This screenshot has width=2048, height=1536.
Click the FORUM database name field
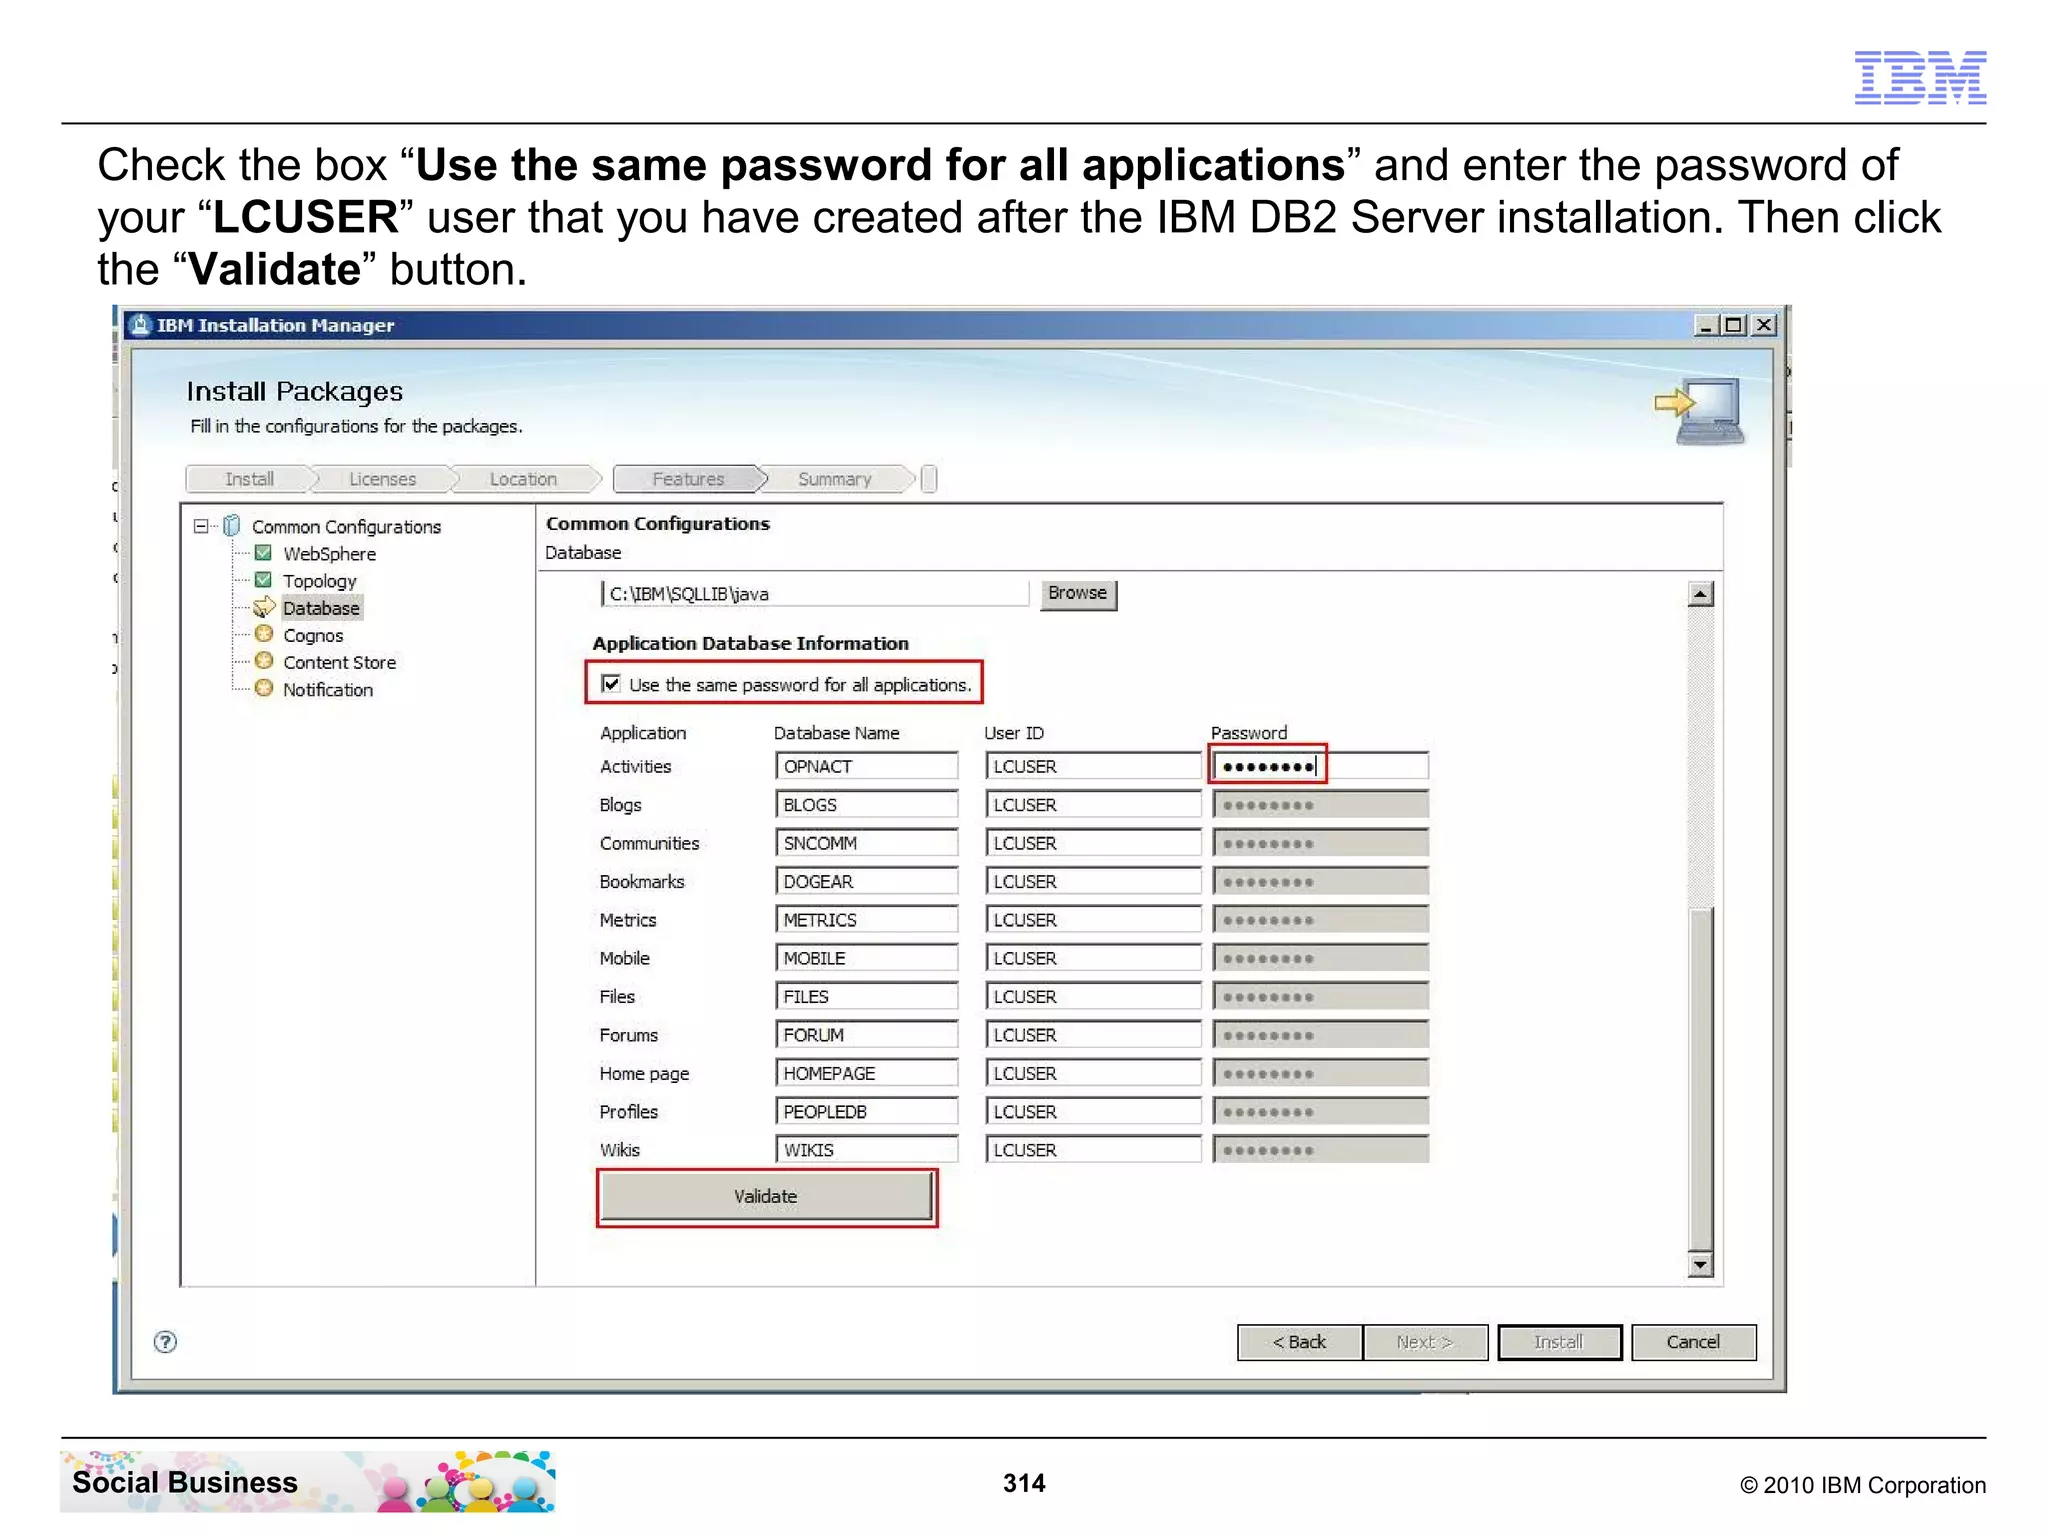[x=867, y=1035]
